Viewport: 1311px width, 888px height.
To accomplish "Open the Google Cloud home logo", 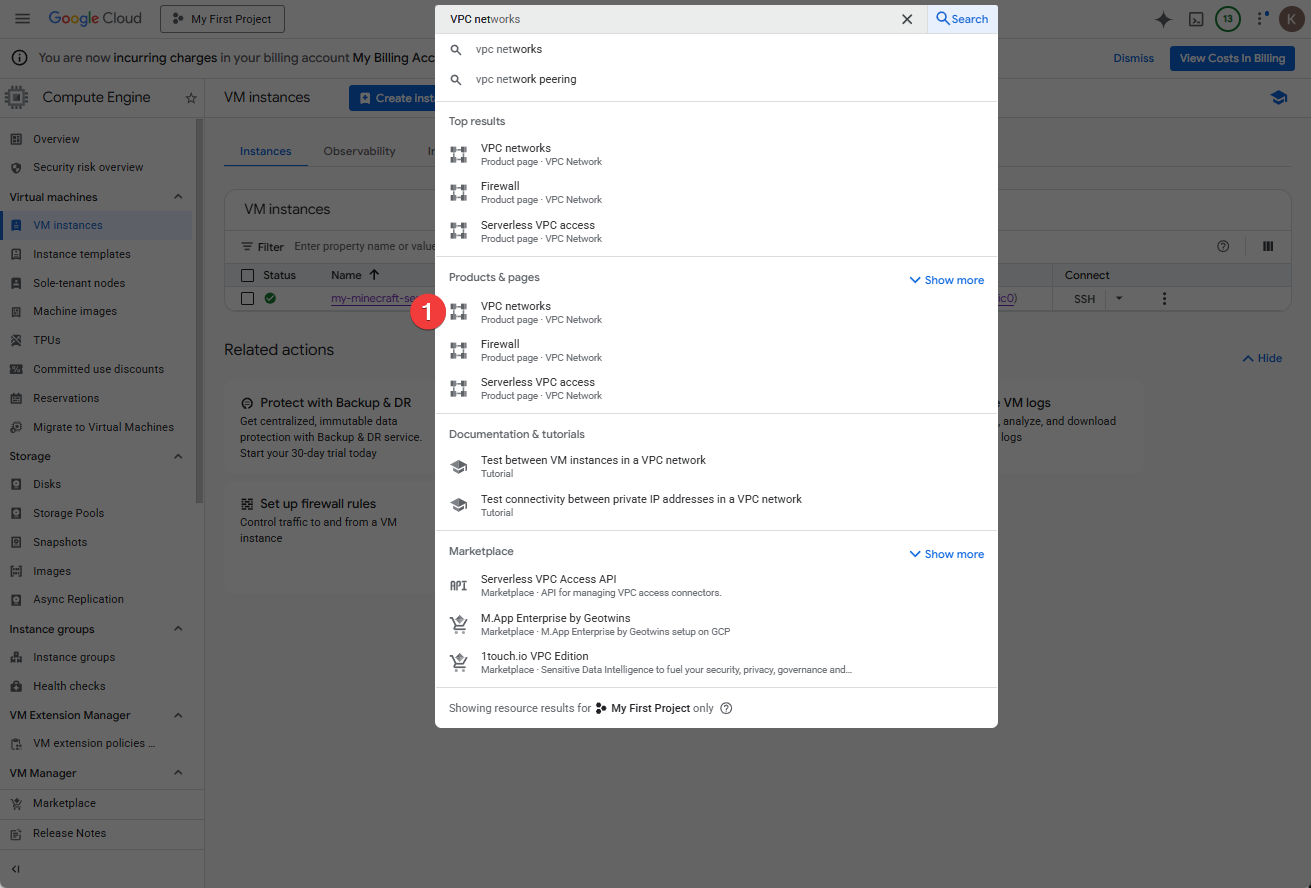I will pyautogui.click(x=95, y=19).
